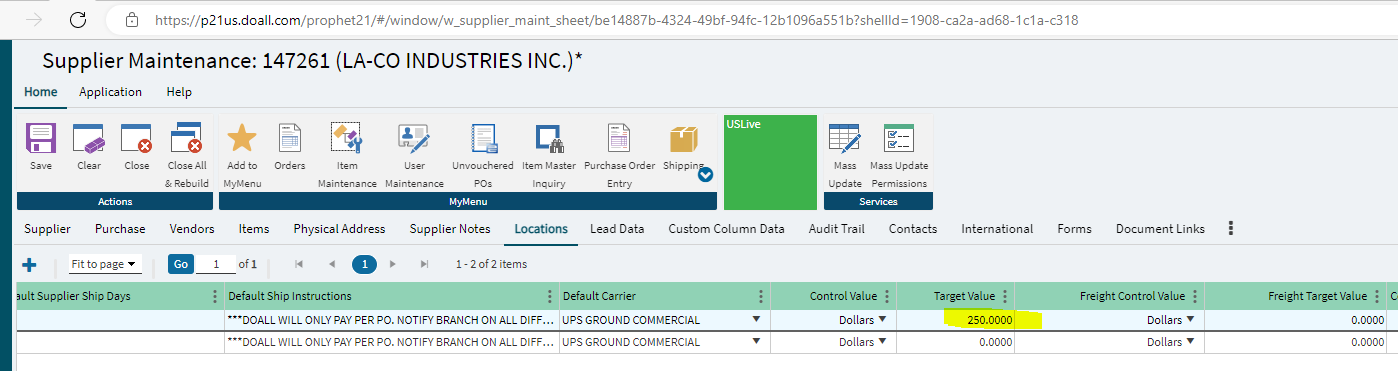Open Control Value Dollars dropdown, second row

(x=882, y=342)
